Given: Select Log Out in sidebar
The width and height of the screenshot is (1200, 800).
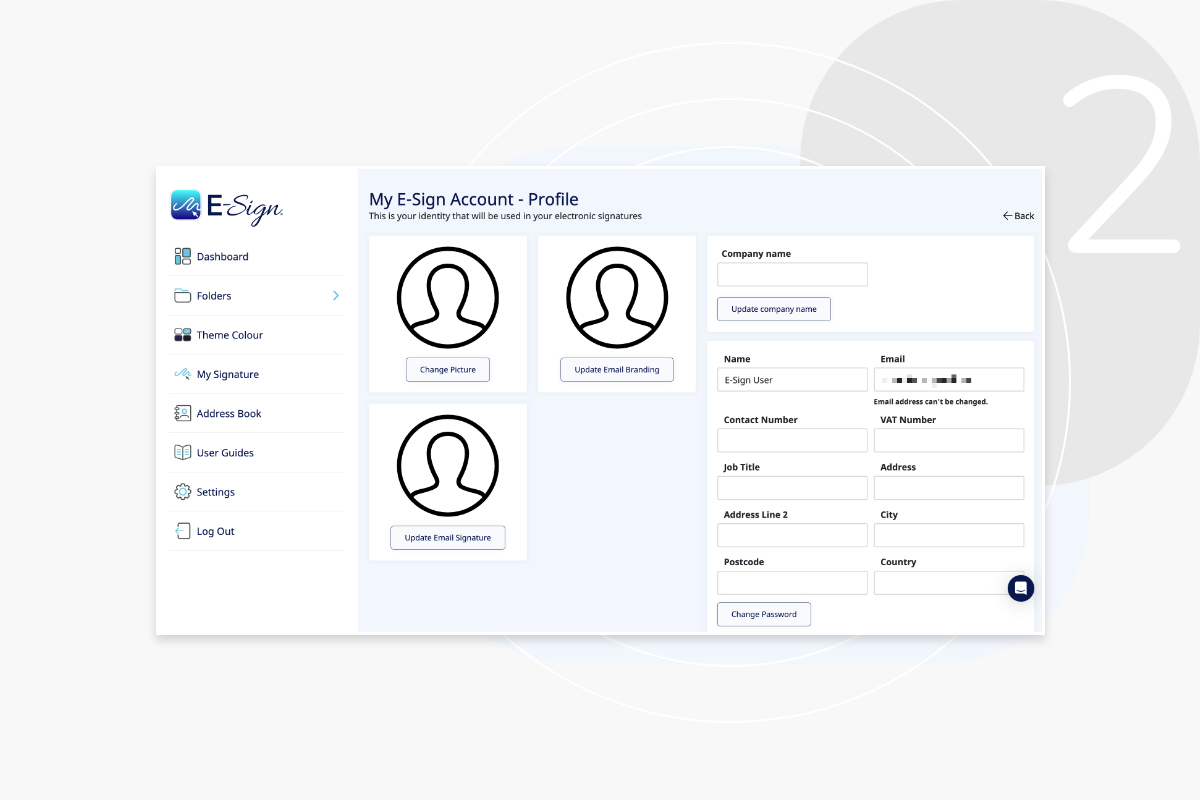Looking at the screenshot, I should (x=256, y=531).
